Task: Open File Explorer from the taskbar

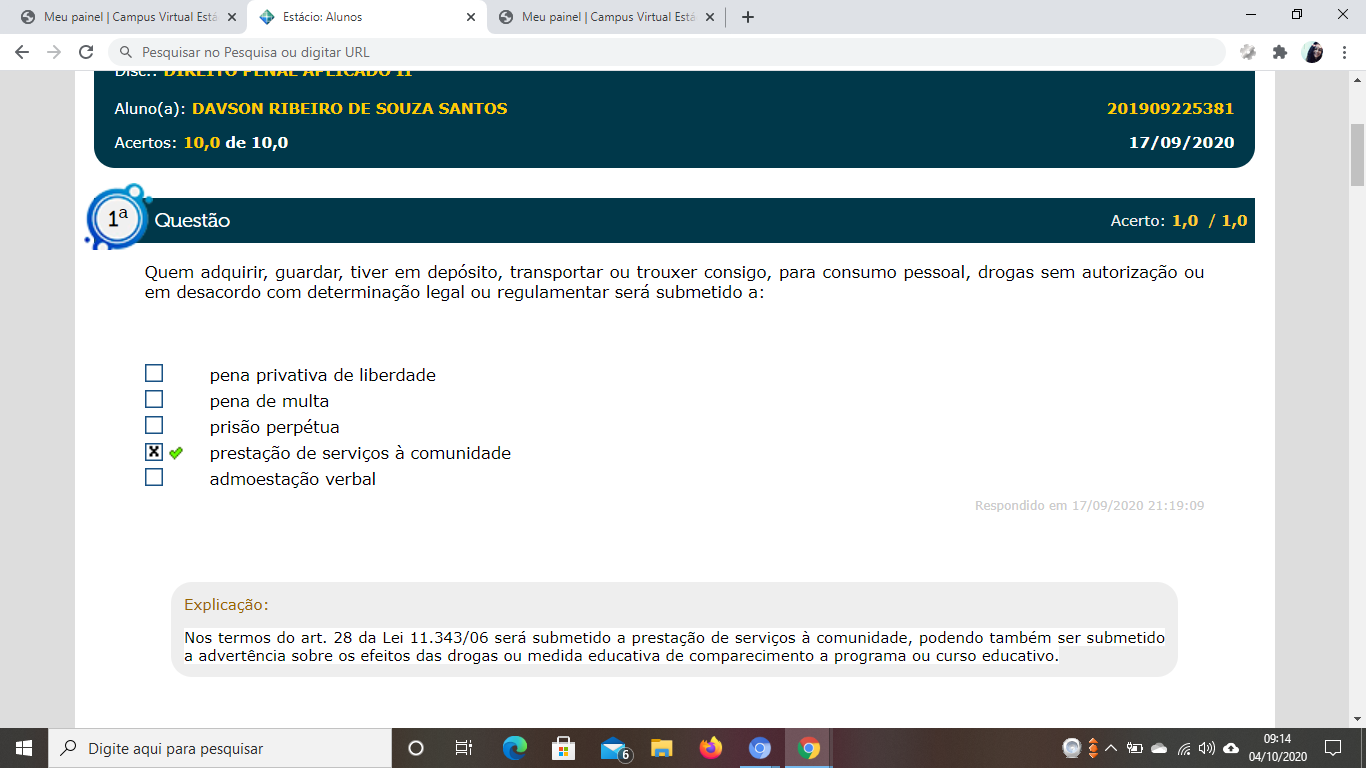Action: point(661,748)
